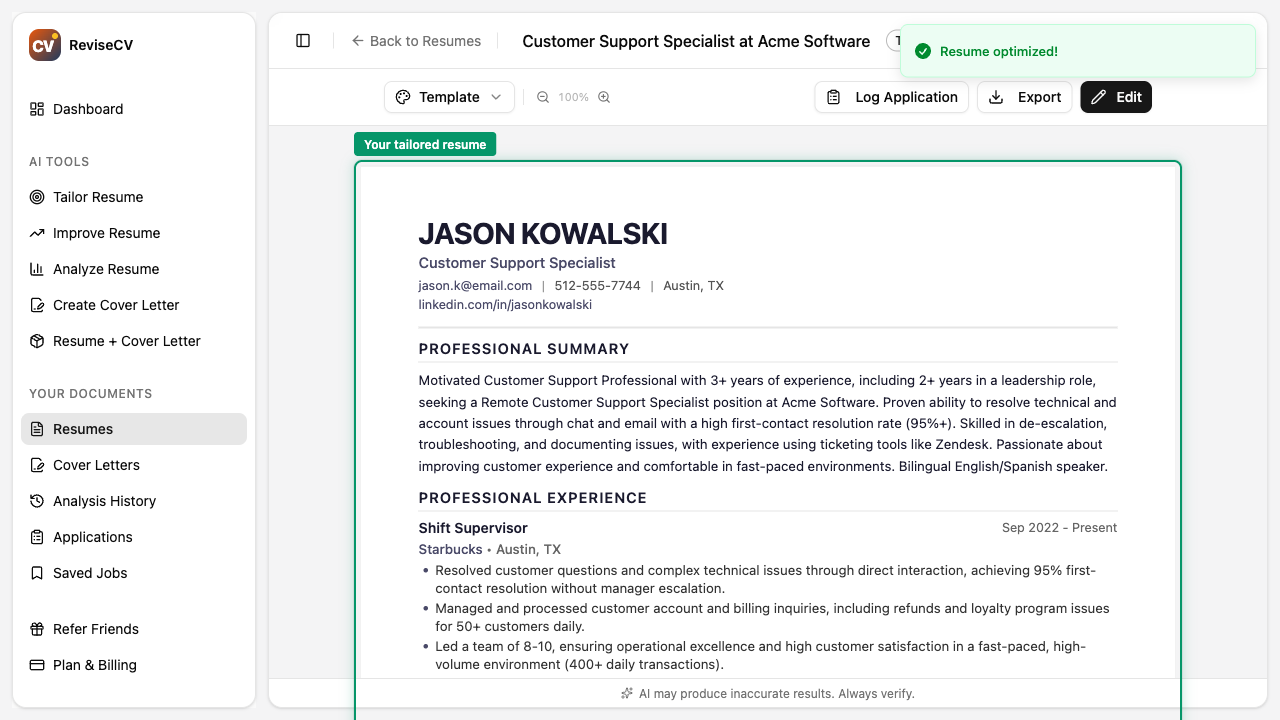Open Refer Friends
This screenshot has height=720, width=1280.
click(x=95, y=629)
